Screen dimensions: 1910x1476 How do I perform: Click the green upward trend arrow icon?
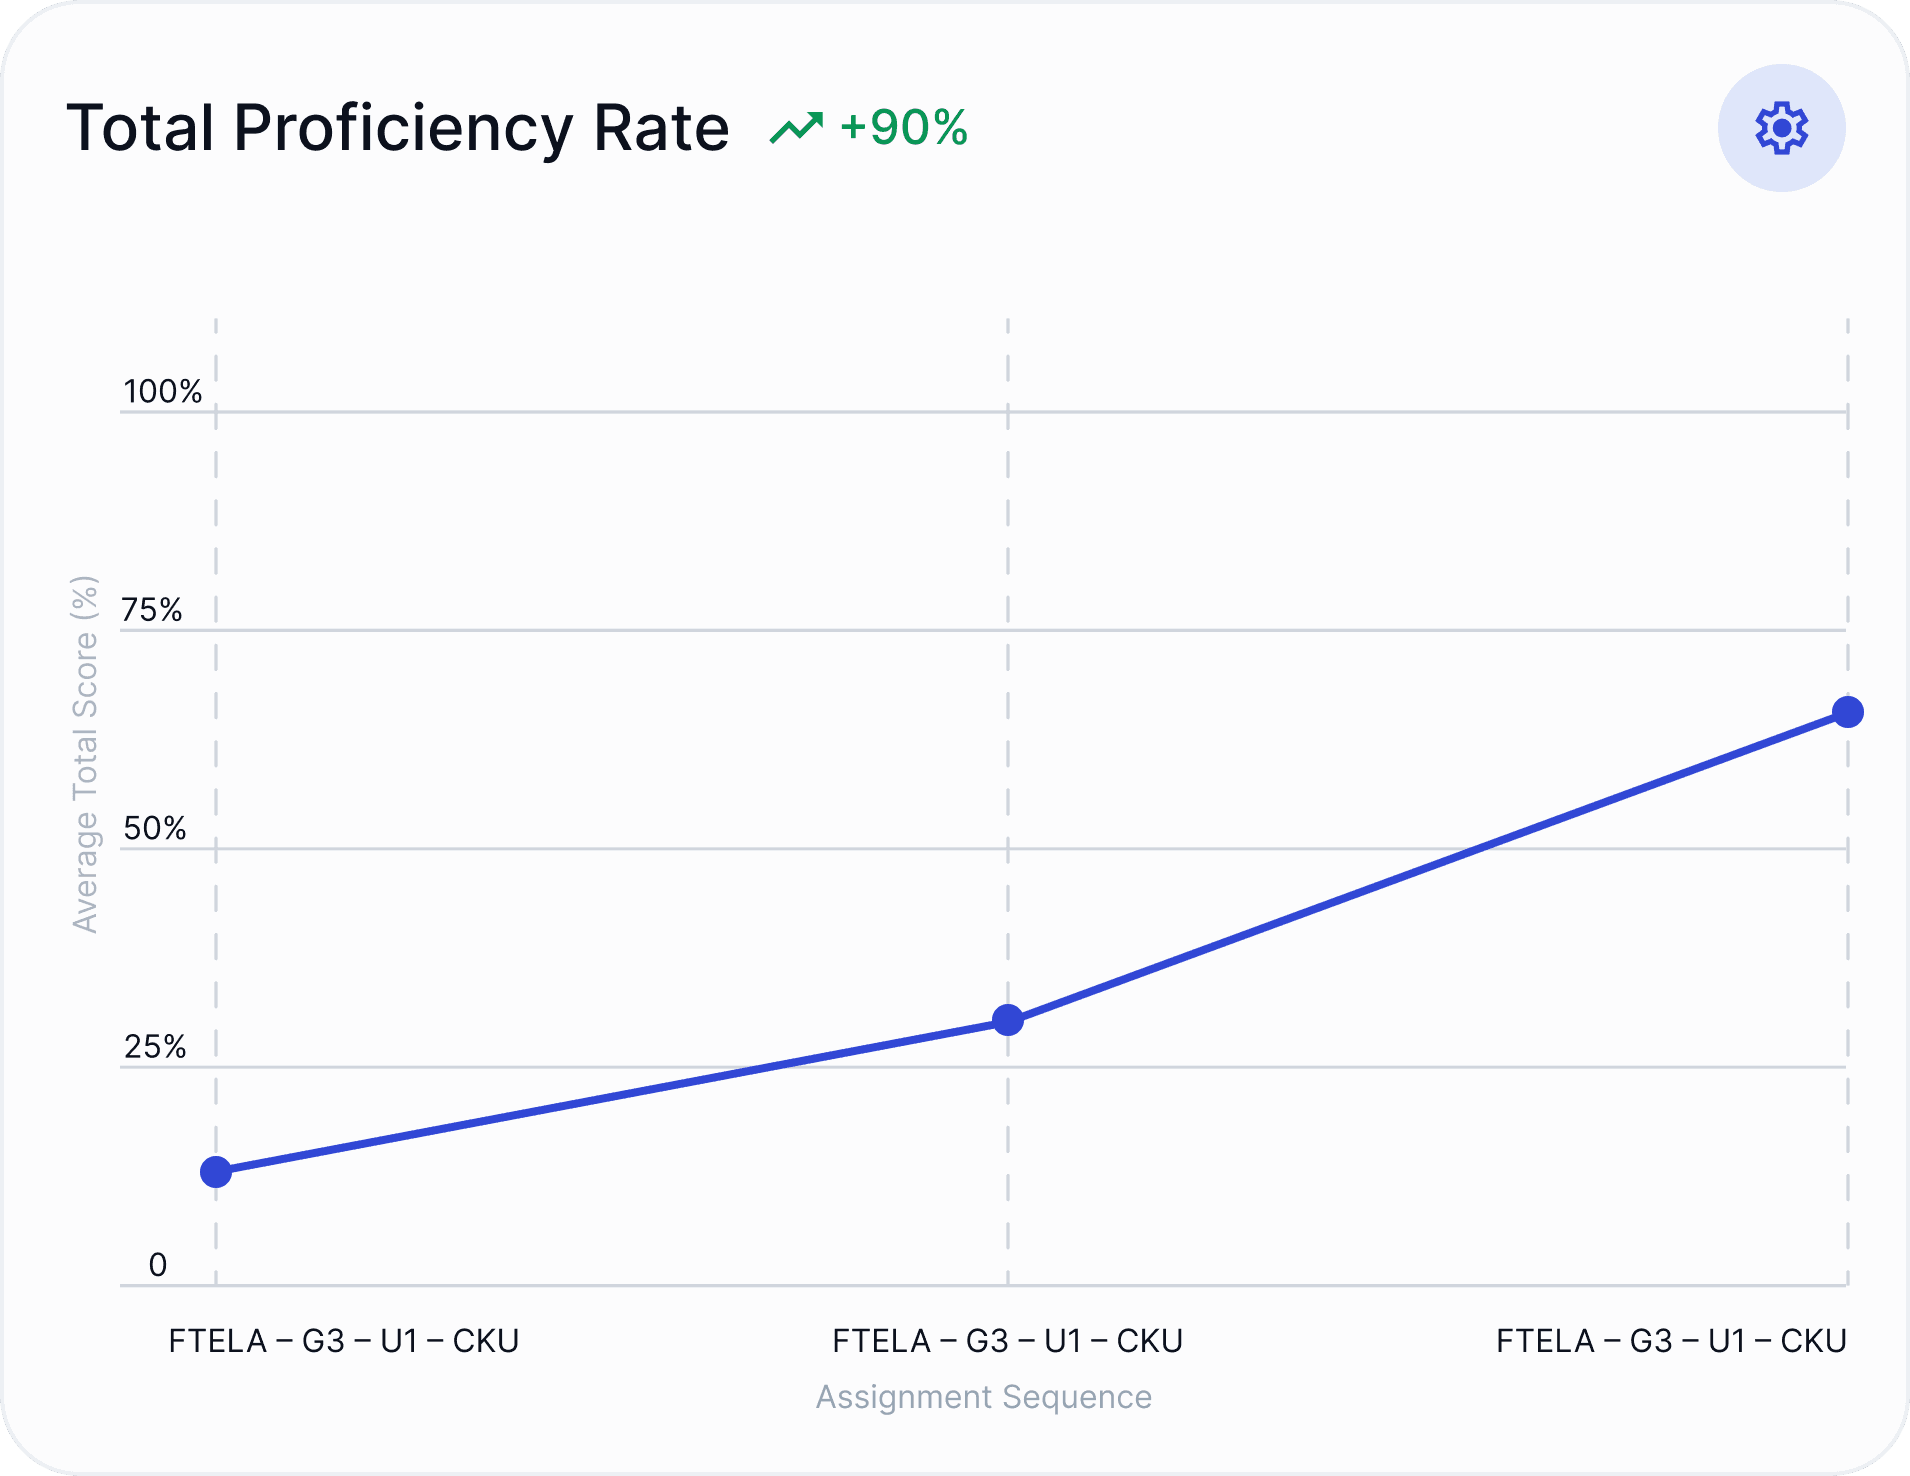797,125
